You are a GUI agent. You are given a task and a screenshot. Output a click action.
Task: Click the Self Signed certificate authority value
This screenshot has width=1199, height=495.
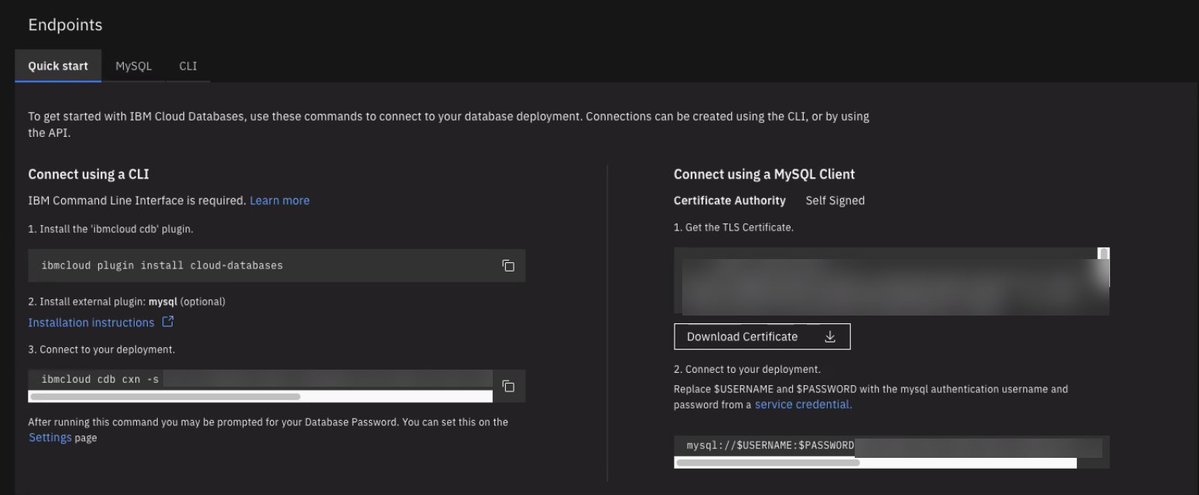tap(835, 200)
